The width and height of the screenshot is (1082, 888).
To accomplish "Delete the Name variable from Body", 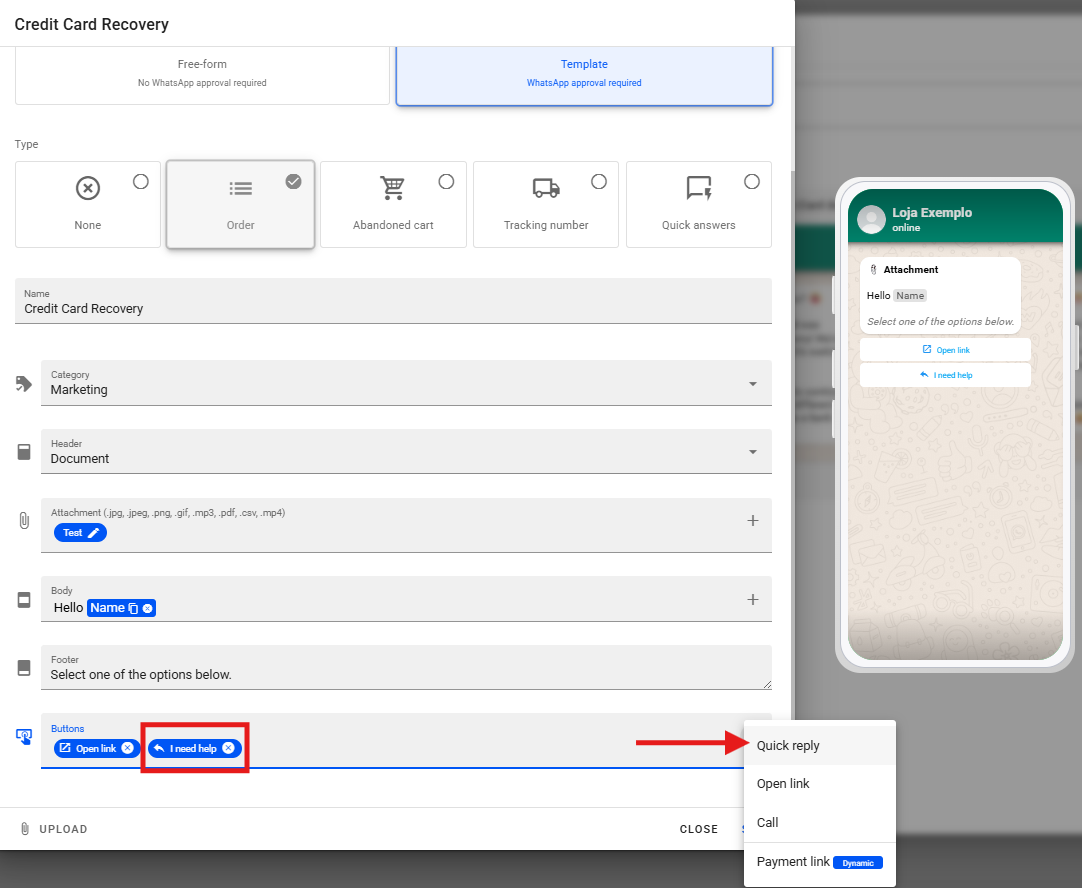I will pyautogui.click(x=148, y=608).
